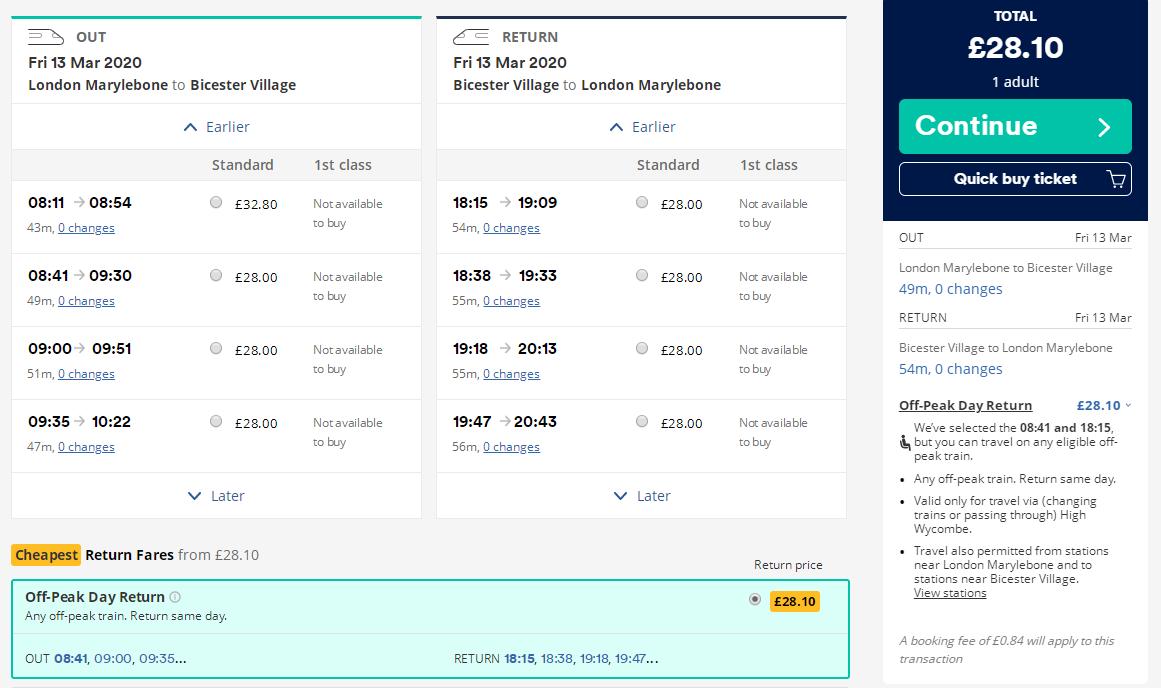Click the 19:18 time in the RETURN fare list

point(595,658)
